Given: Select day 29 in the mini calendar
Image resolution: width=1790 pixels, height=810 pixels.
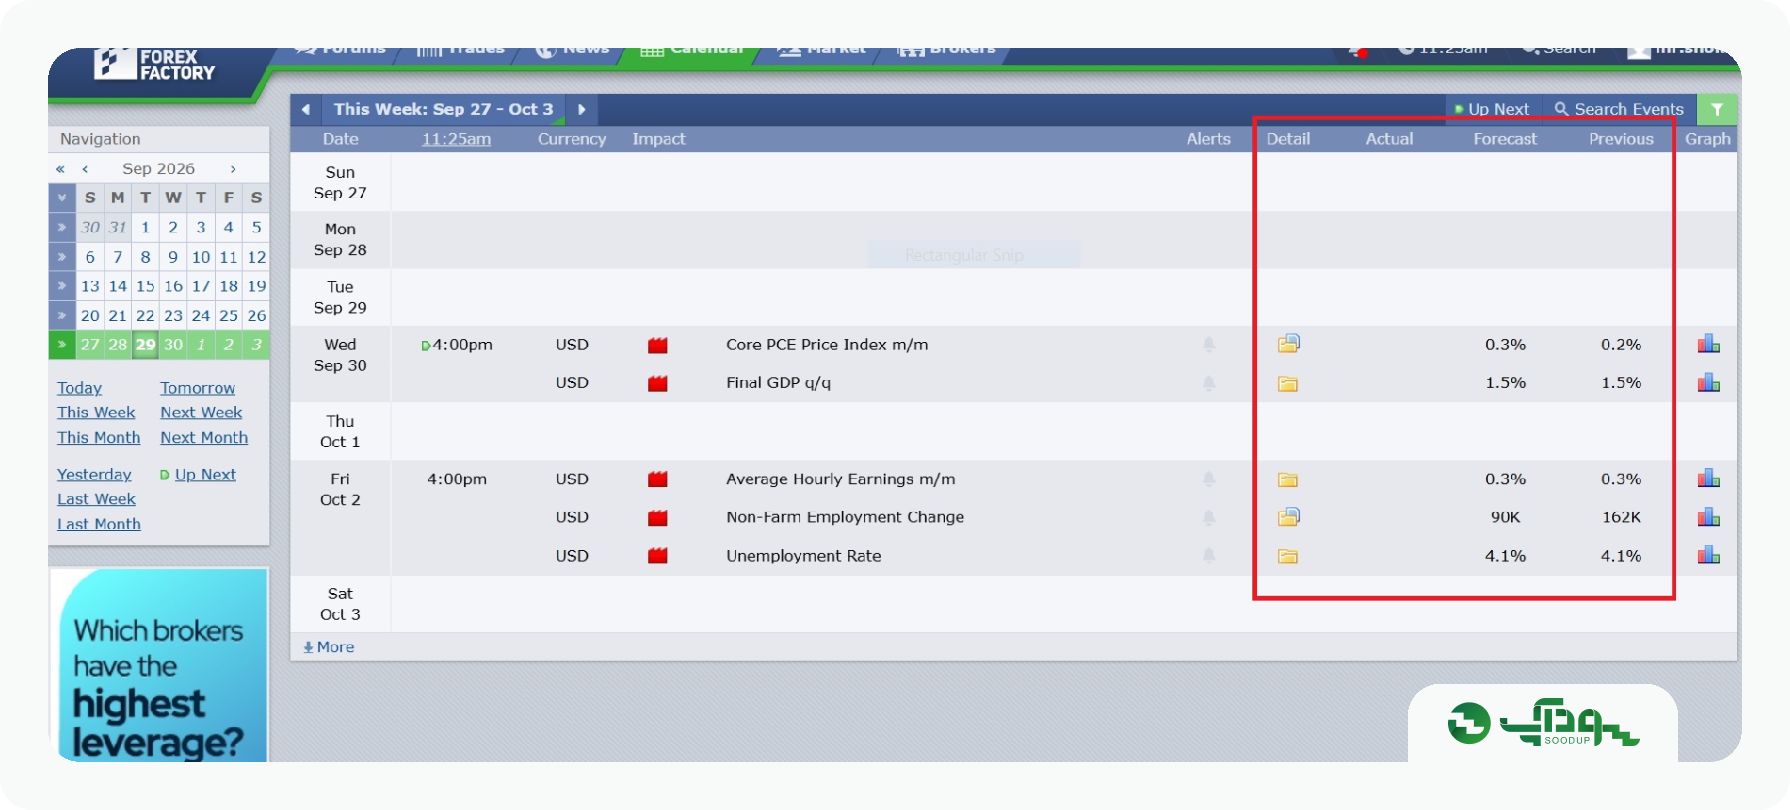Looking at the screenshot, I should pos(146,345).
